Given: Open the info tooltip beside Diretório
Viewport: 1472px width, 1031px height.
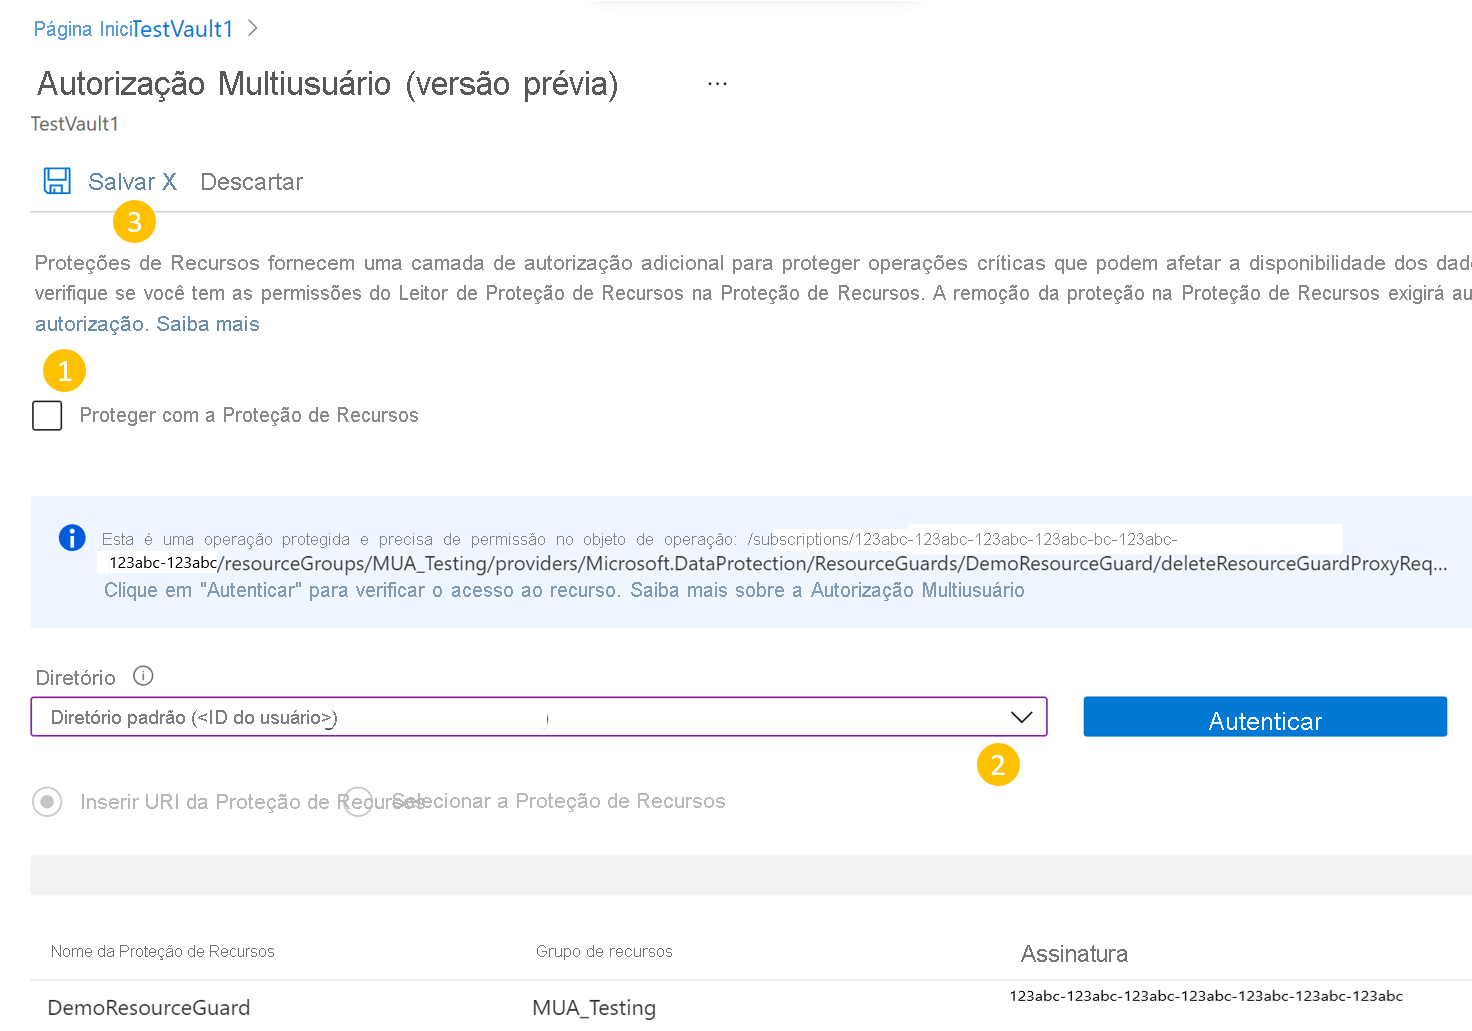Looking at the screenshot, I should (x=143, y=676).
